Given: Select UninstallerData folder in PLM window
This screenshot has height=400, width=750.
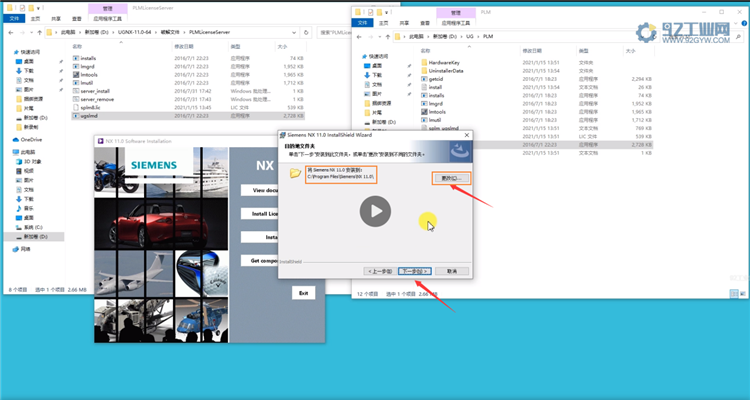Looking at the screenshot, I should tap(446, 70).
